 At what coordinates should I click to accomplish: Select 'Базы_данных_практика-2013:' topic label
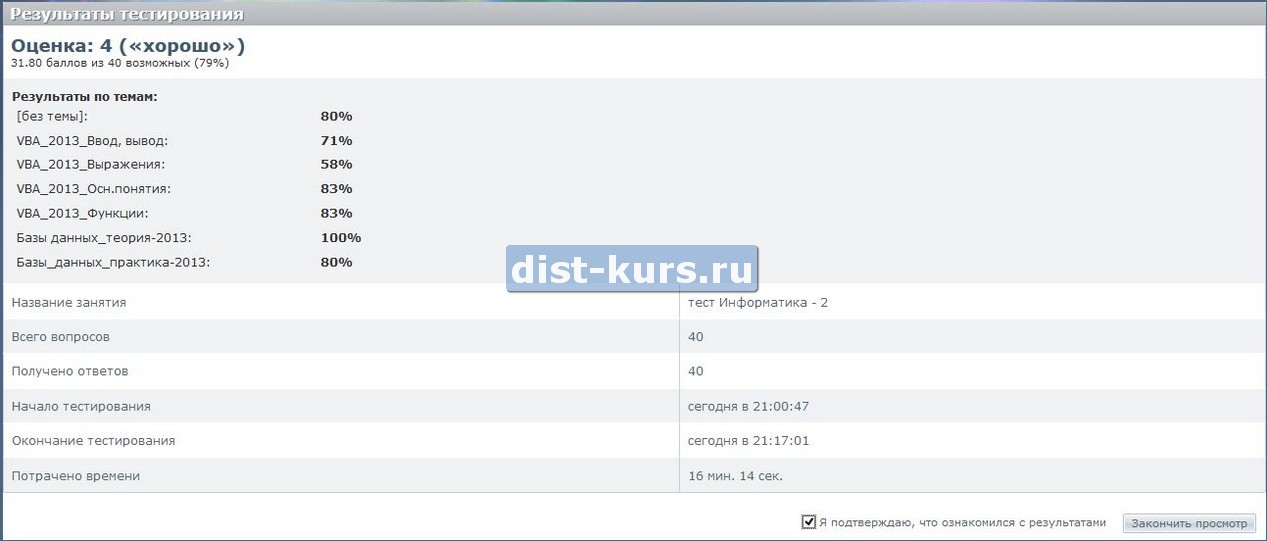pos(113,262)
